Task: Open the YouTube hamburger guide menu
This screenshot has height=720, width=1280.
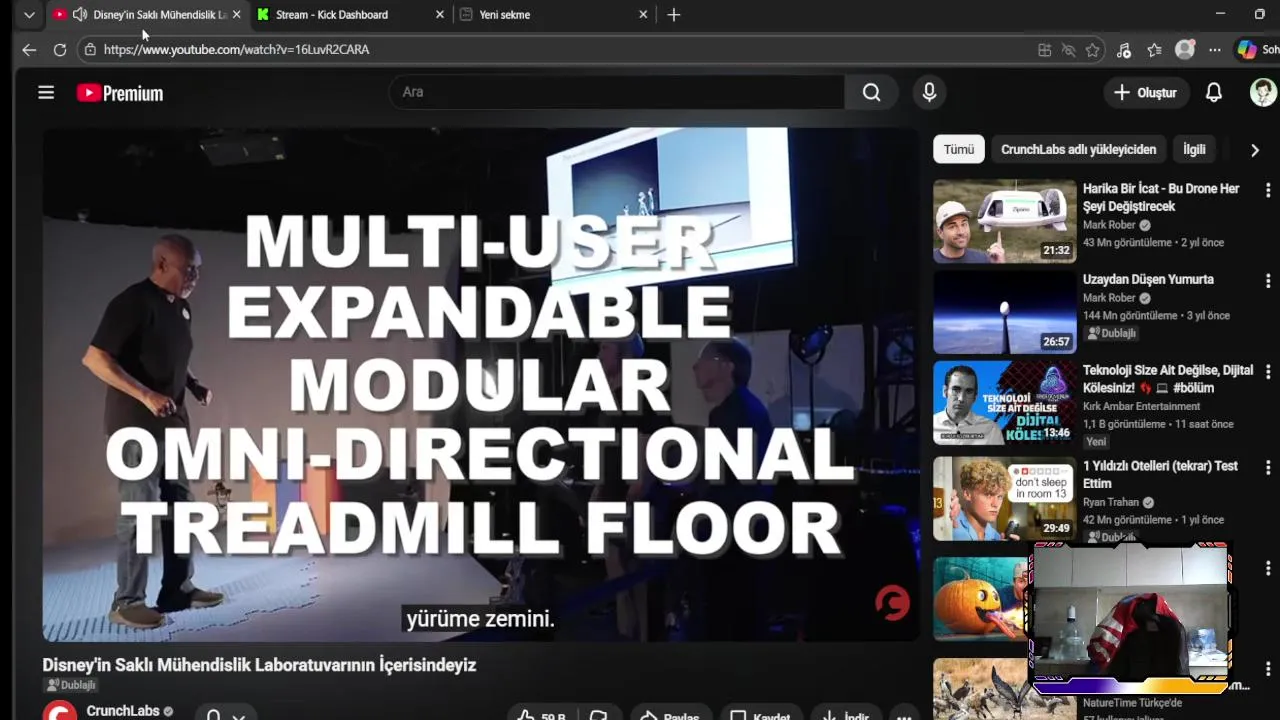Action: click(46, 92)
